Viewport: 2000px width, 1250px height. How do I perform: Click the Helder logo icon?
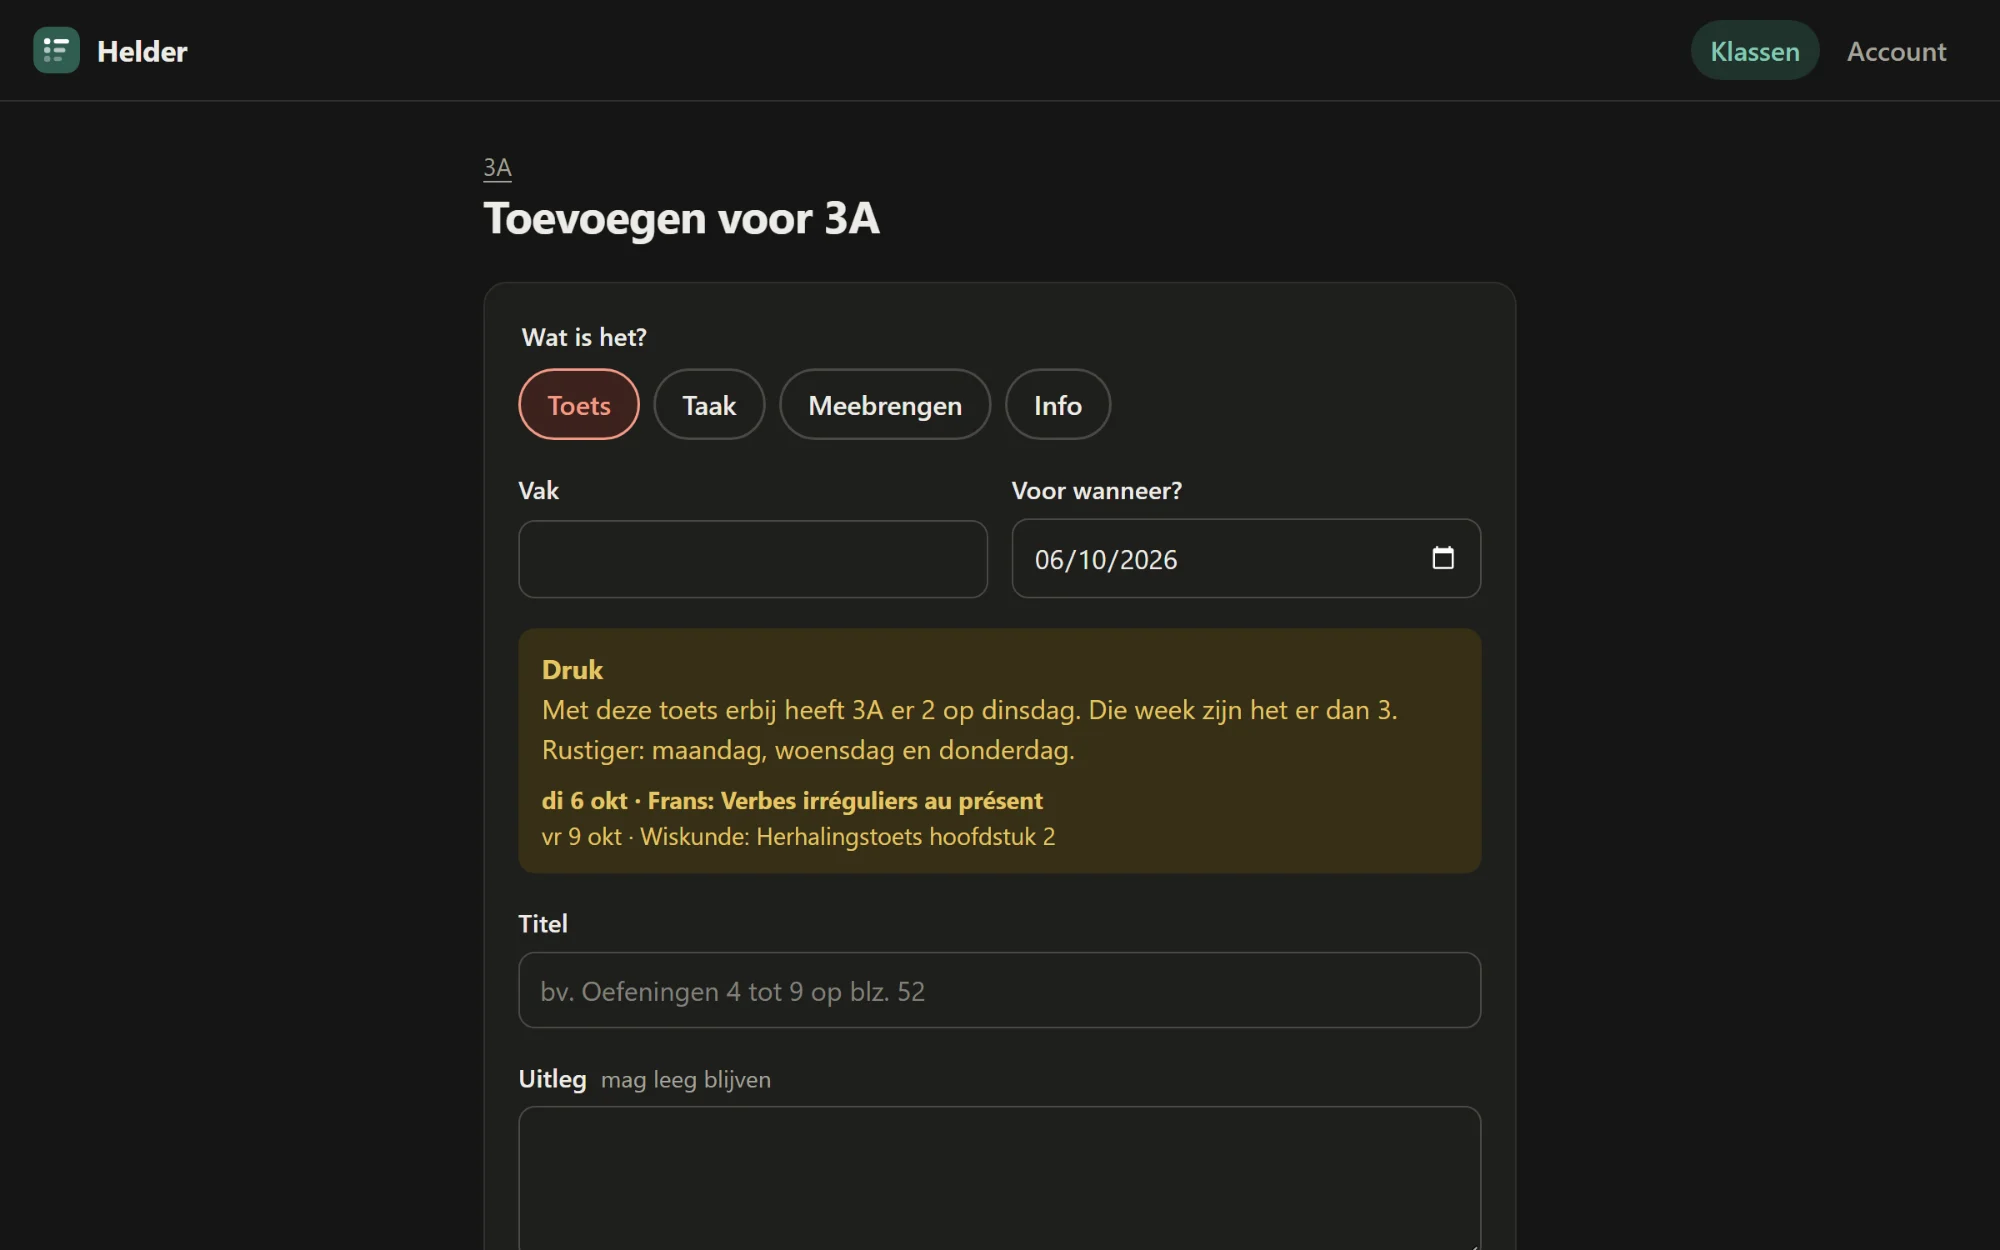coord(56,50)
